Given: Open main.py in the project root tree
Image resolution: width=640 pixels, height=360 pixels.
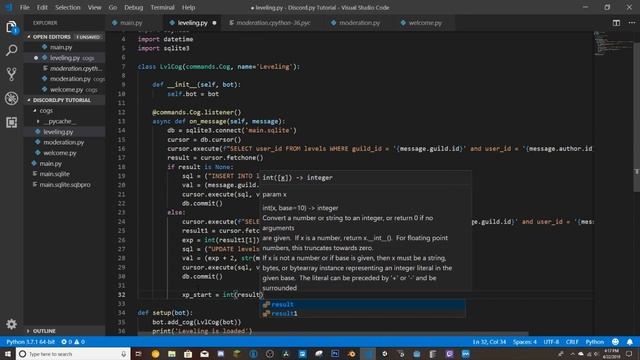Looking at the screenshot, I should coord(64,164).
